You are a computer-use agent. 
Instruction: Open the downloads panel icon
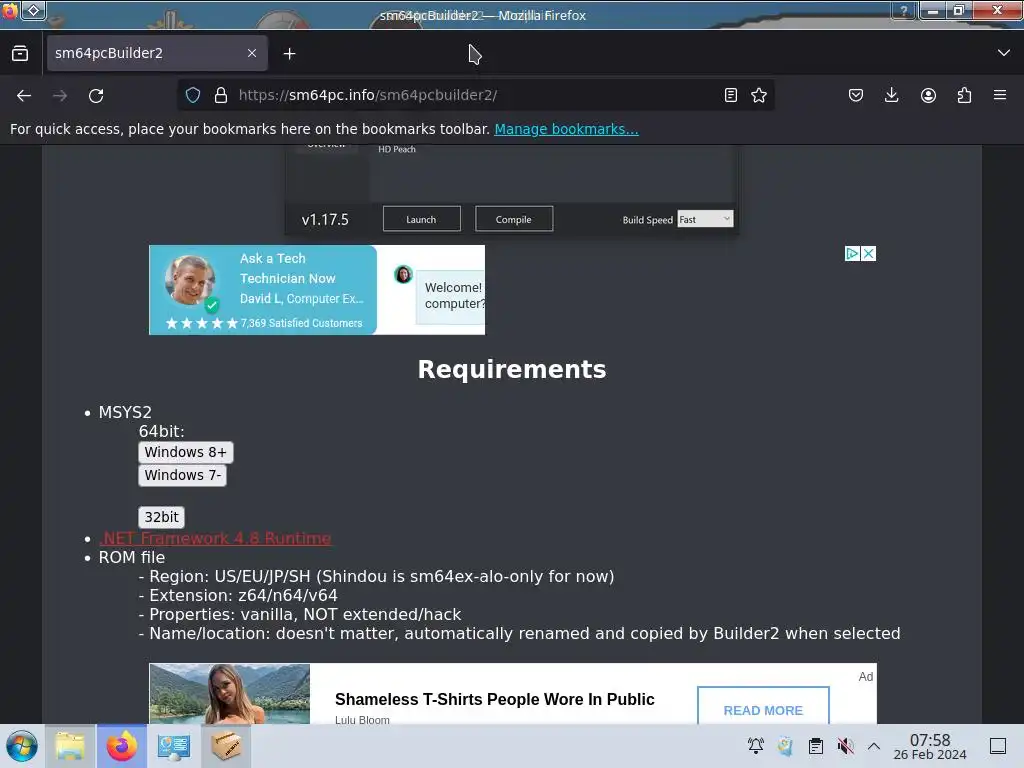[891, 95]
